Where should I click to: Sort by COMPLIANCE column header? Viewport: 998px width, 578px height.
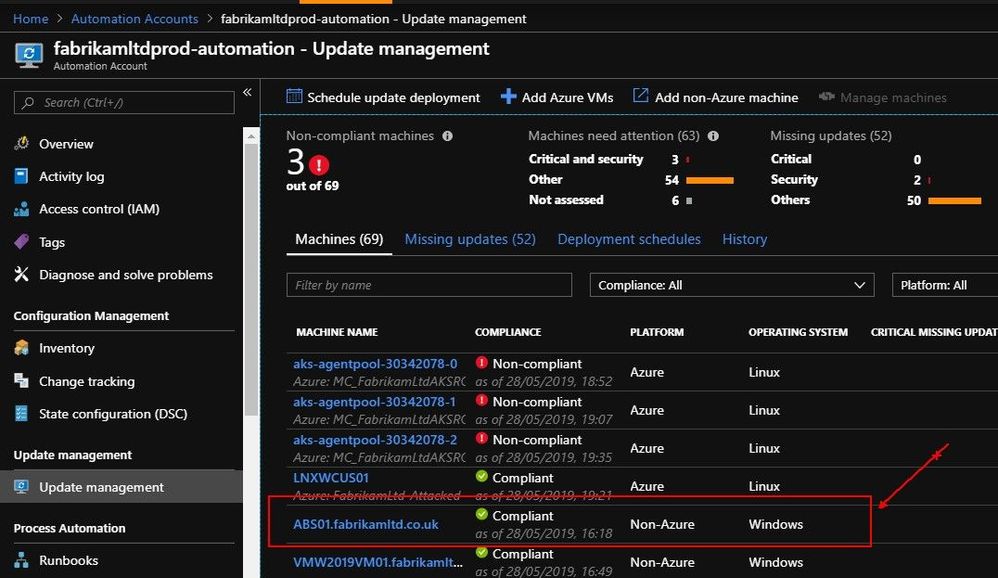point(508,332)
